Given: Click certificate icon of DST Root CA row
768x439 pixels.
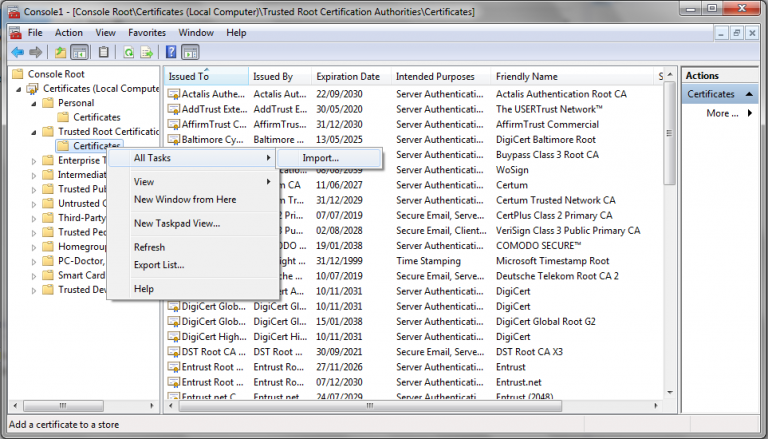Looking at the screenshot, I should coord(173,352).
